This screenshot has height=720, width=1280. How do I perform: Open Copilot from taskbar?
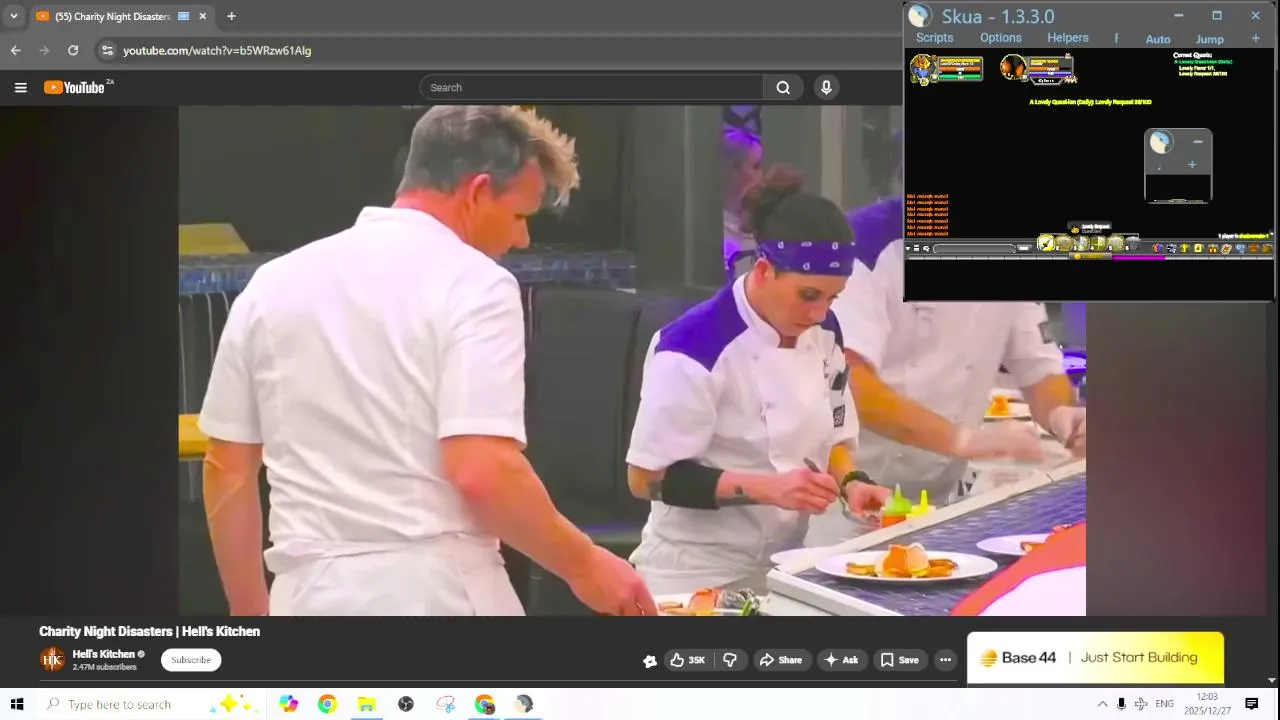click(x=288, y=704)
